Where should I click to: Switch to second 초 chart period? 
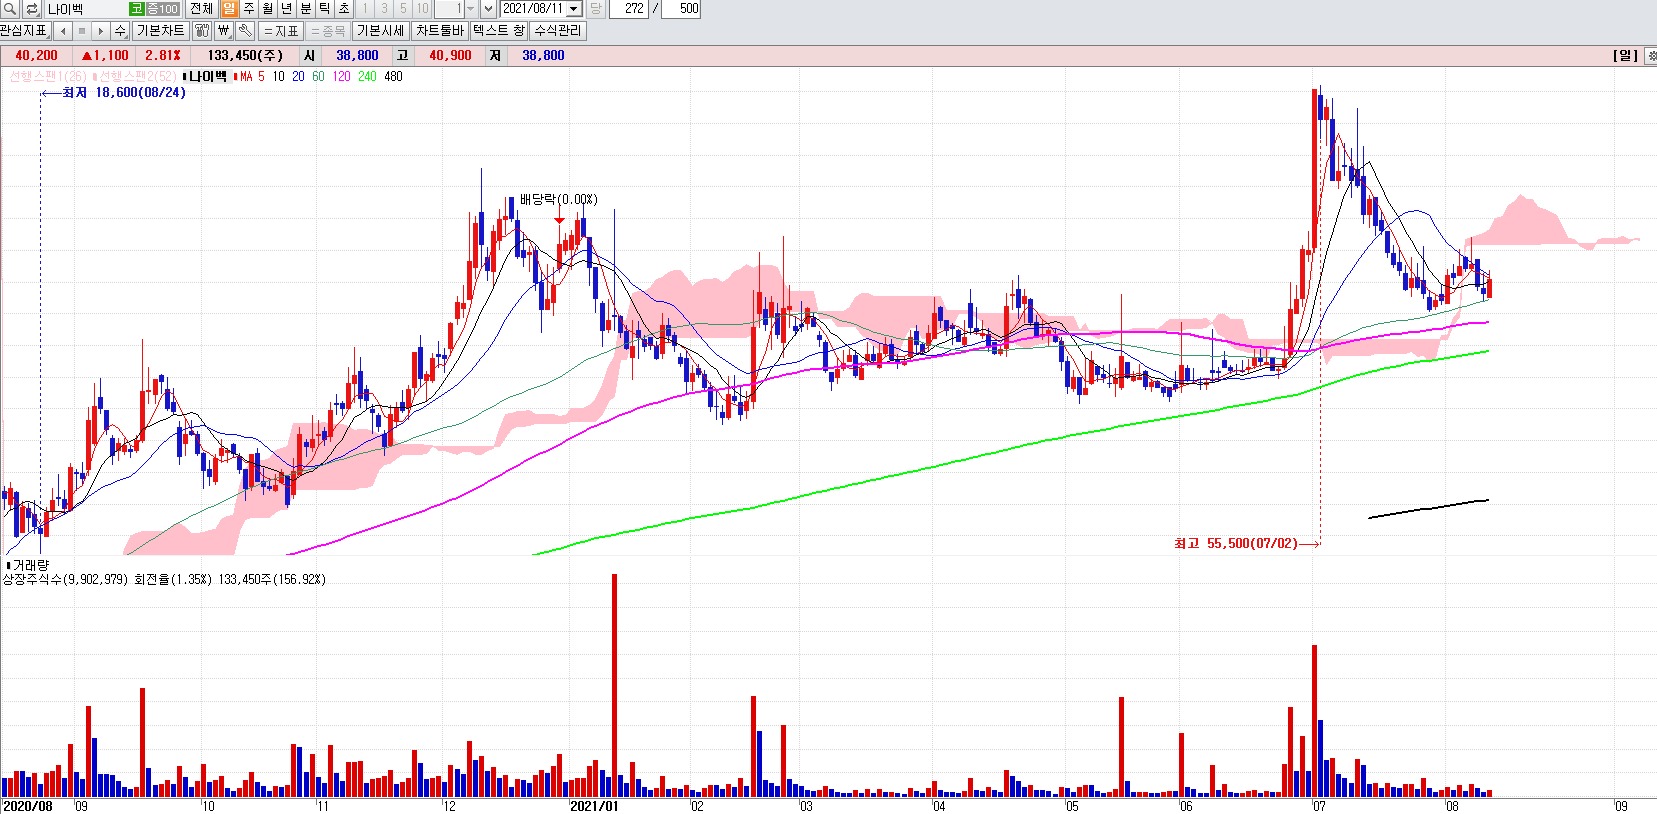coord(344,8)
